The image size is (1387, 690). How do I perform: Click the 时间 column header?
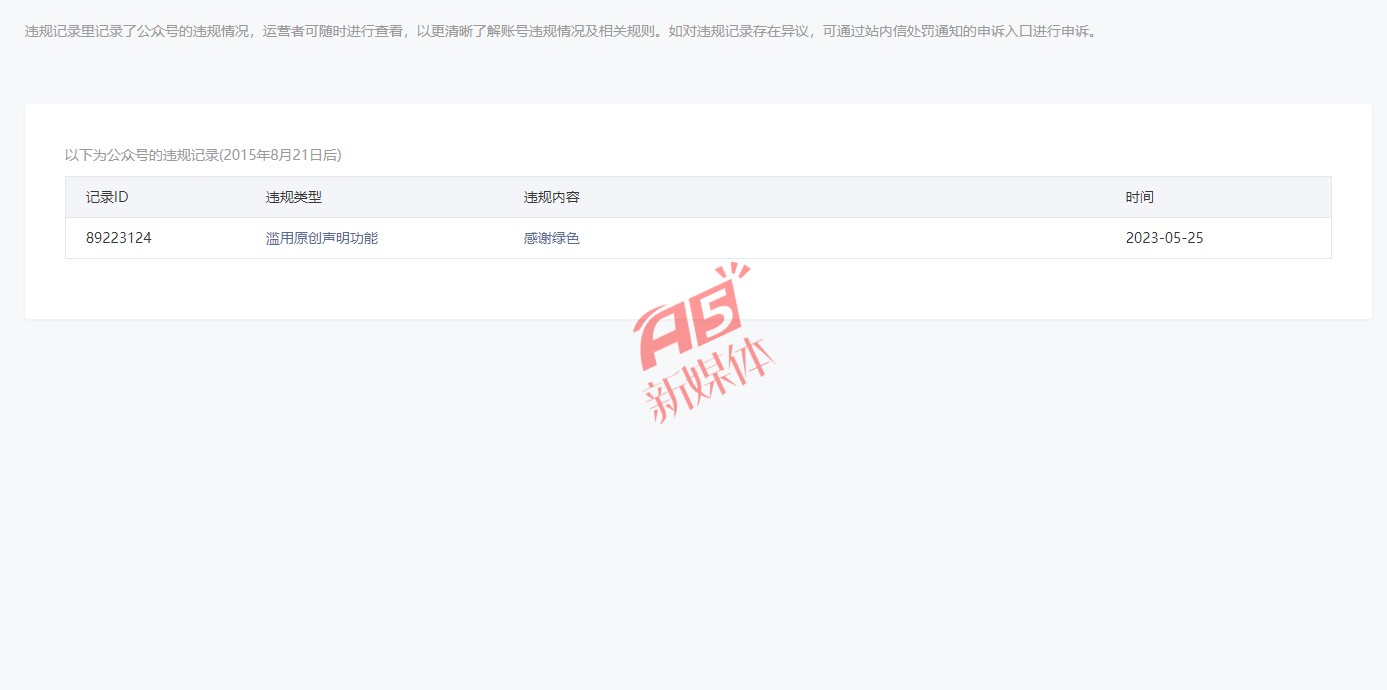[x=1139, y=197]
